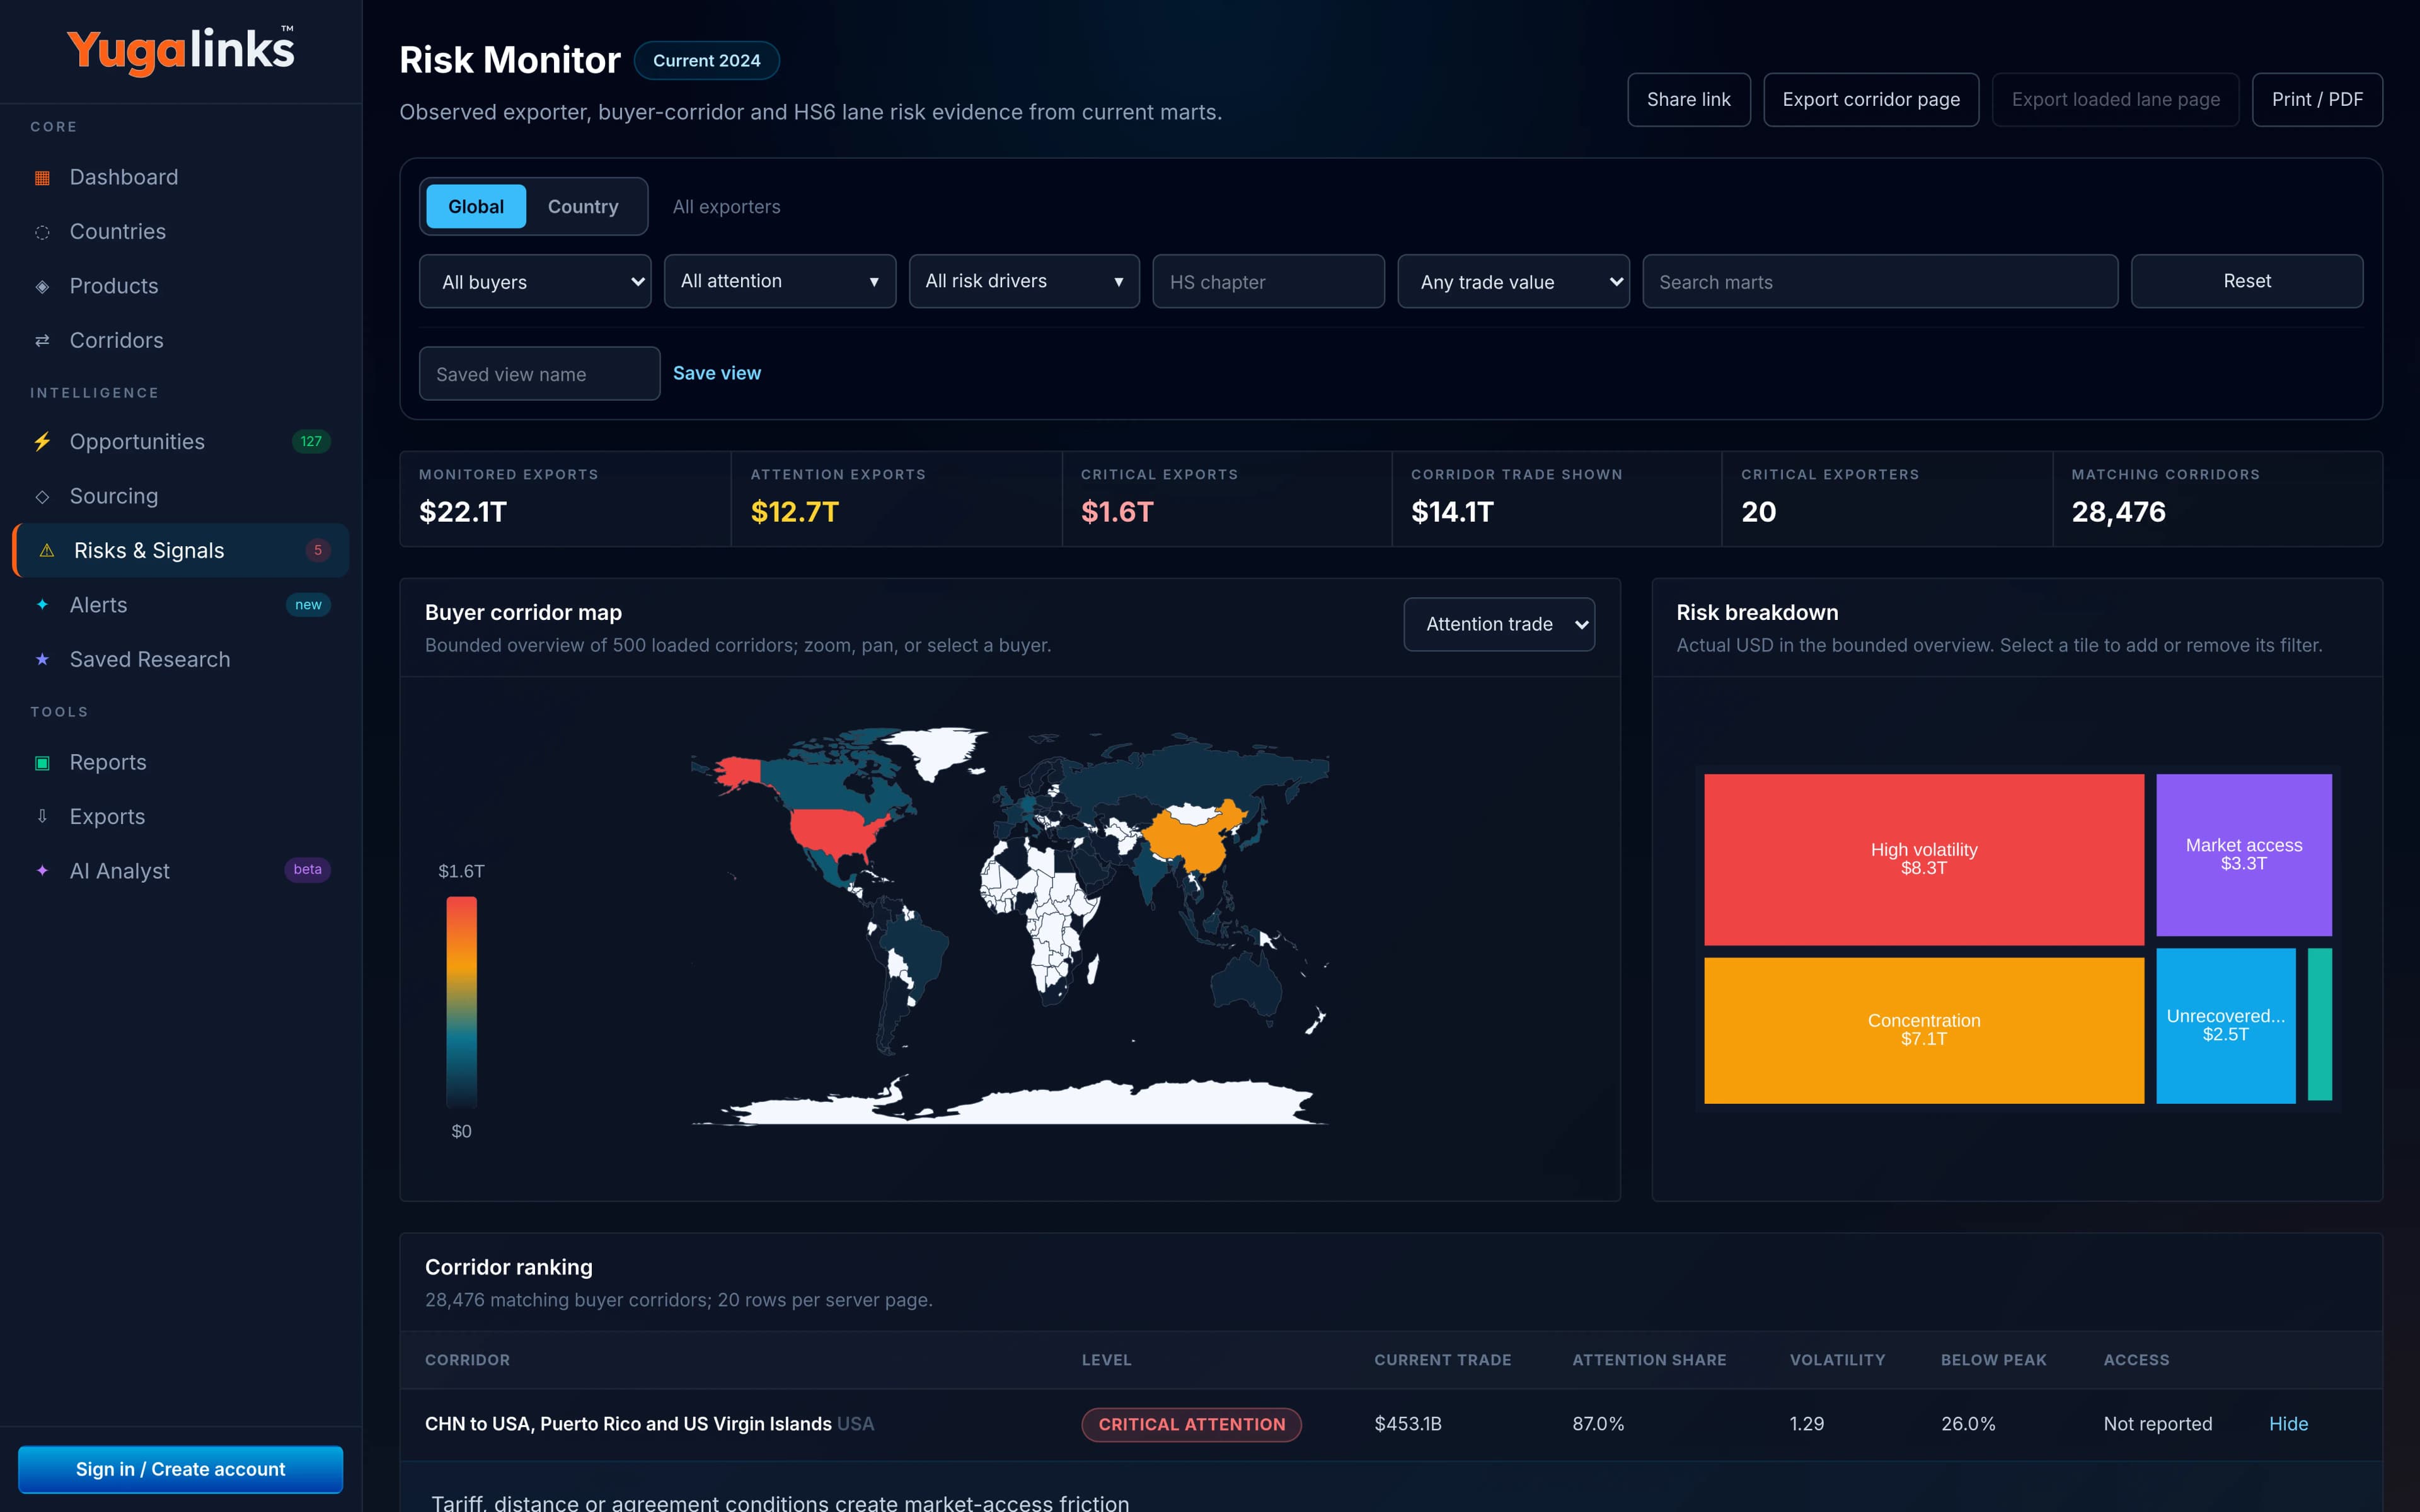Click the Opportunities lightning bolt icon
The height and width of the screenshot is (1512, 2420).
pyautogui.click(x=42, y=442)
